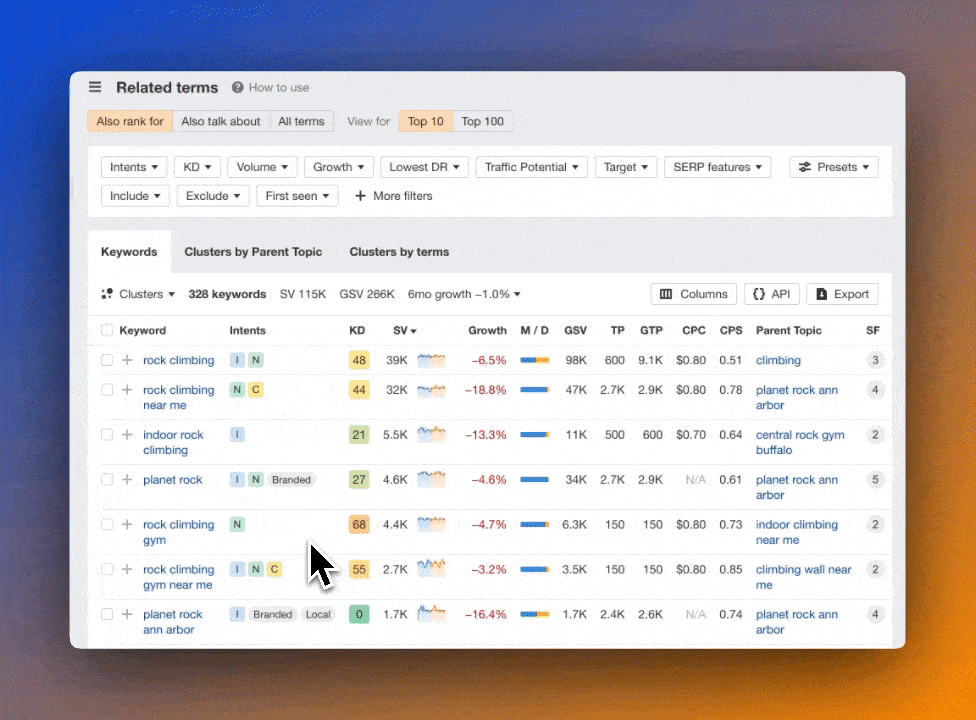
Task: Click the plus icon next to rock climbing
Action: [127, 360]
